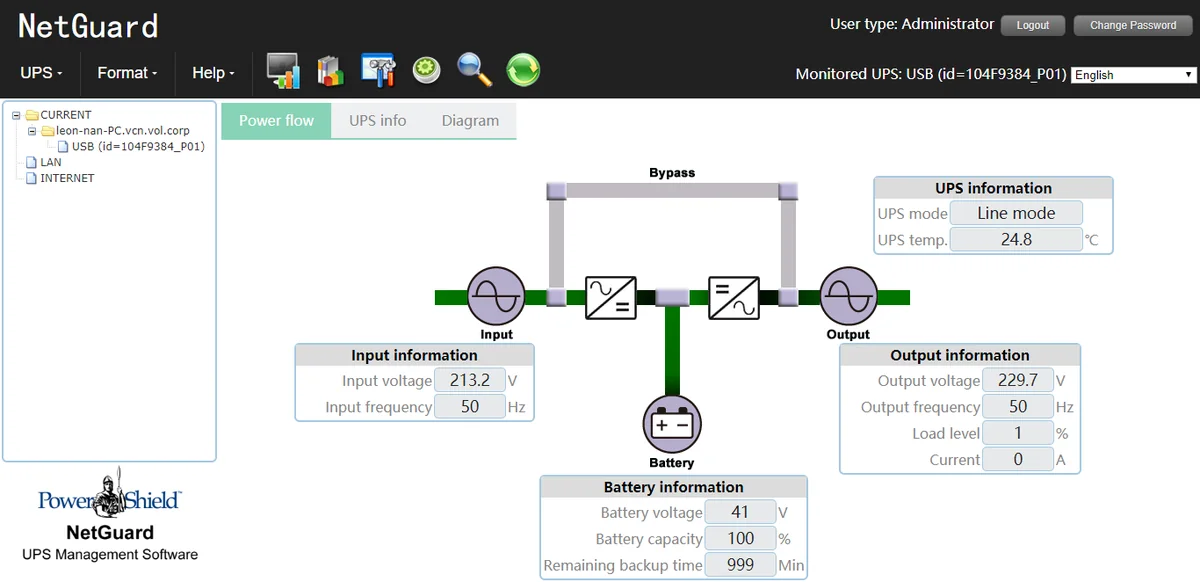
Task: Click the Battery capacity value 100
Action: [741, 538]
